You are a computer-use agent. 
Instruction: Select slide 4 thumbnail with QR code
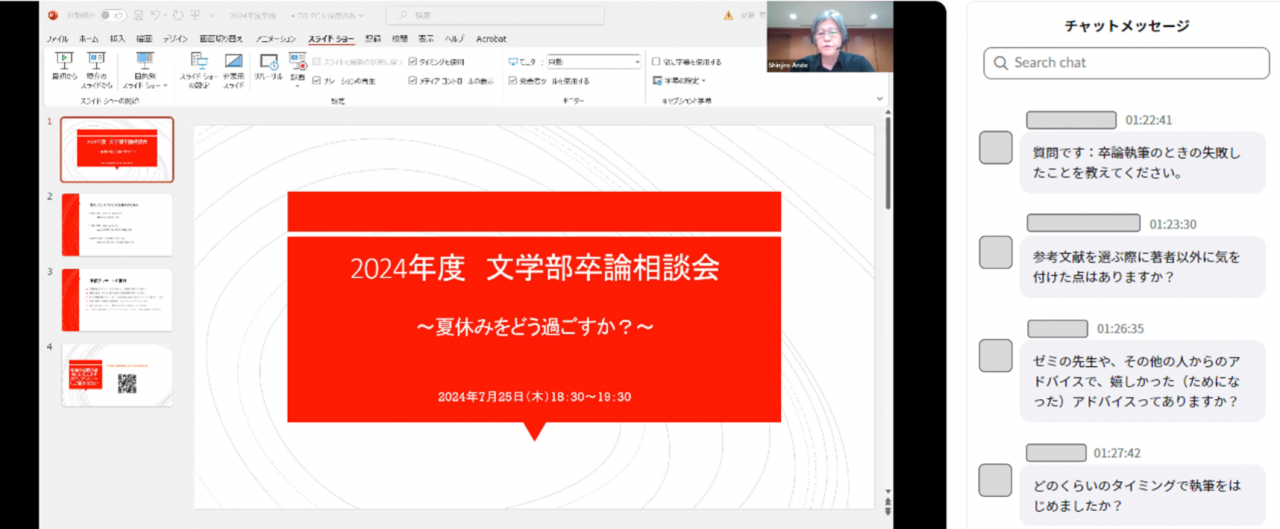(117, 375)
